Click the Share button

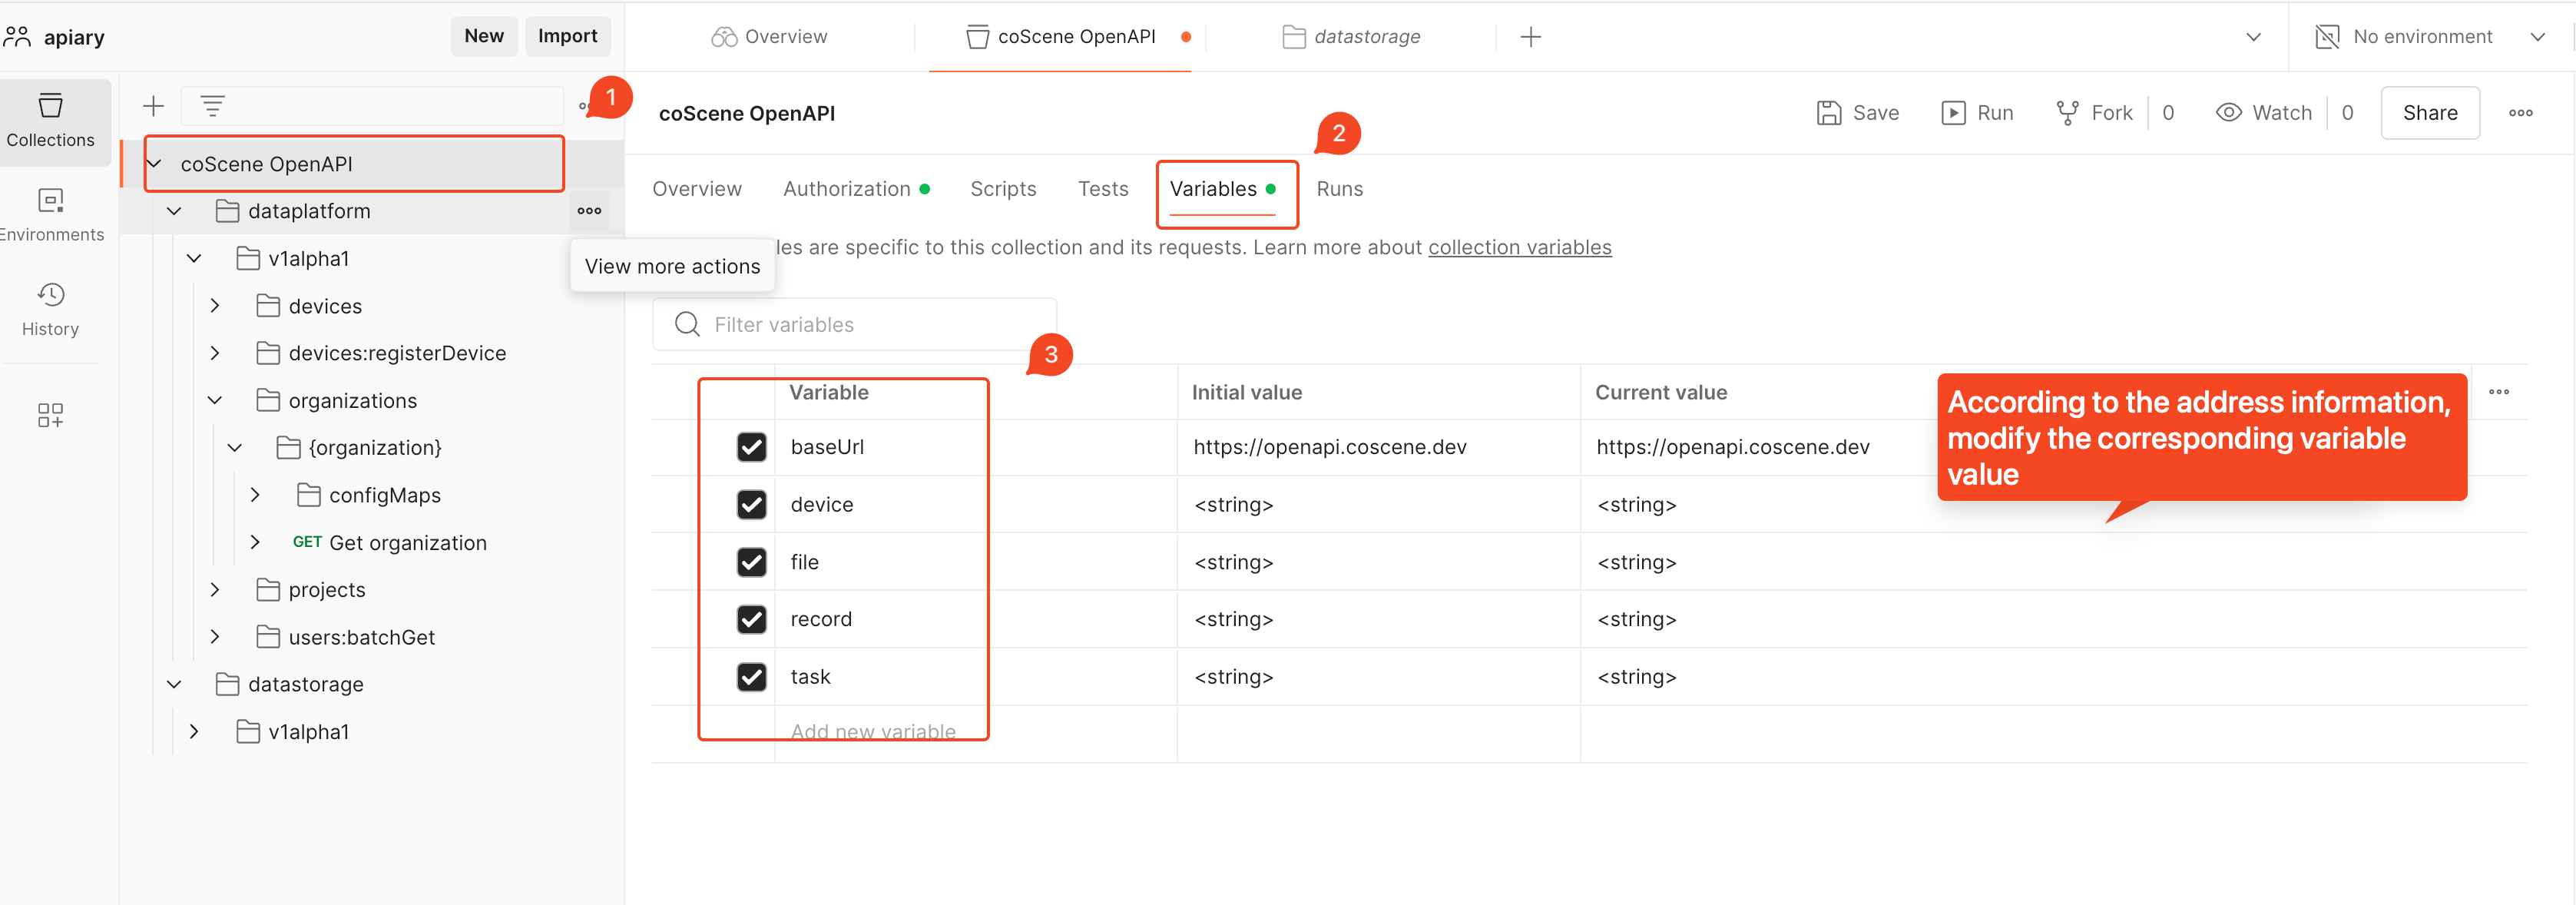[2429, 113]
